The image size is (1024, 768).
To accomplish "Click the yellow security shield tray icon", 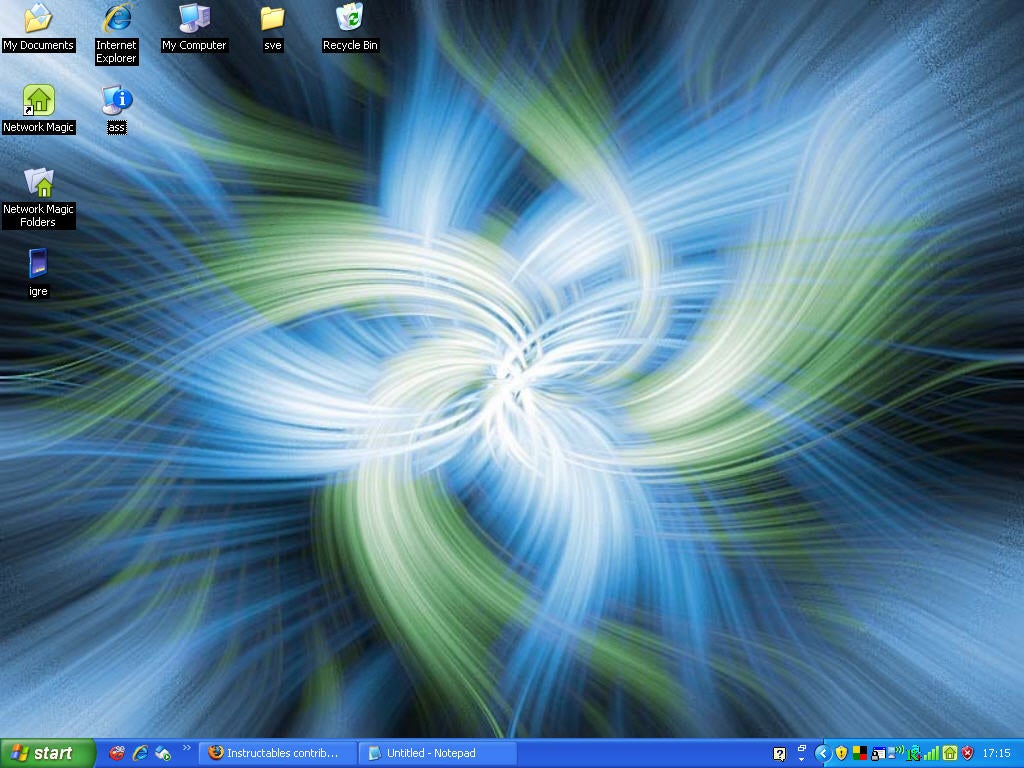I will coord(841,754).
